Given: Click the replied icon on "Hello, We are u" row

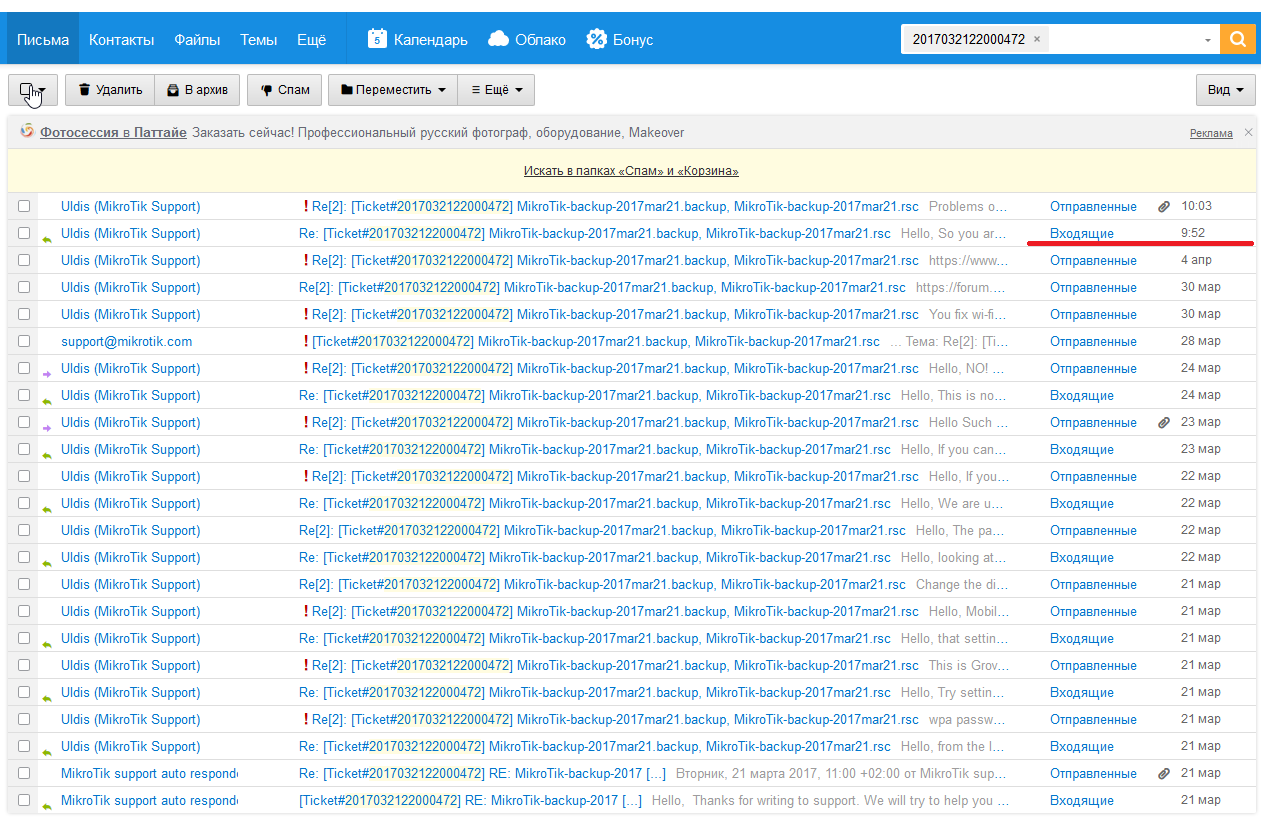Looking at the screenshot, I should click(46, 509).
